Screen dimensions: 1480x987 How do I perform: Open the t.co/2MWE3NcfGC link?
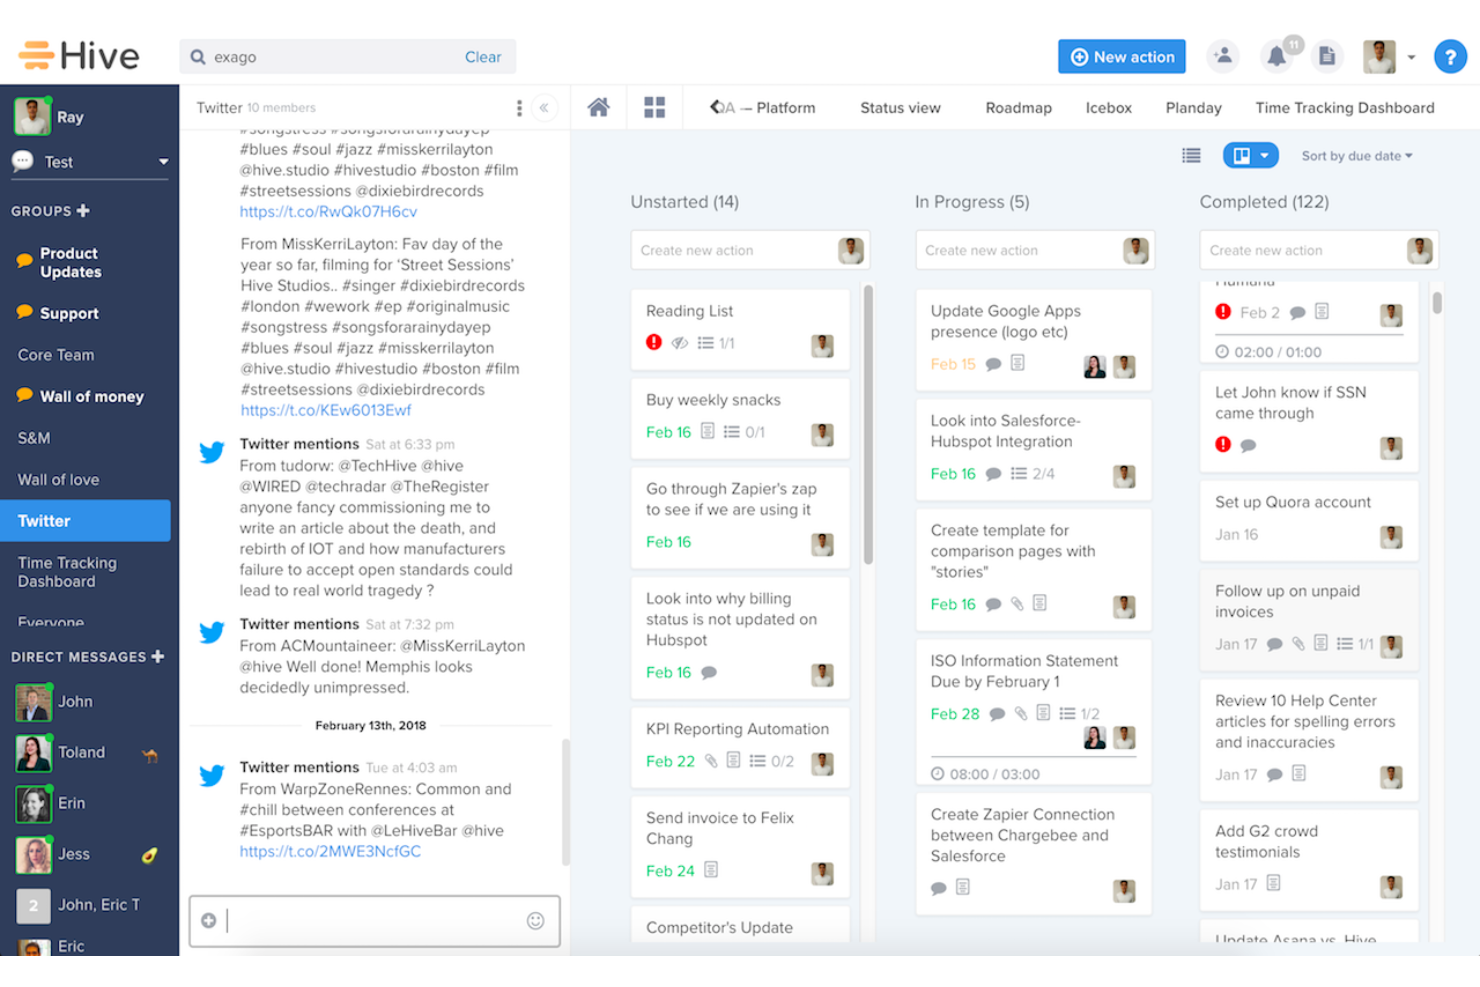tap(330, 851)
